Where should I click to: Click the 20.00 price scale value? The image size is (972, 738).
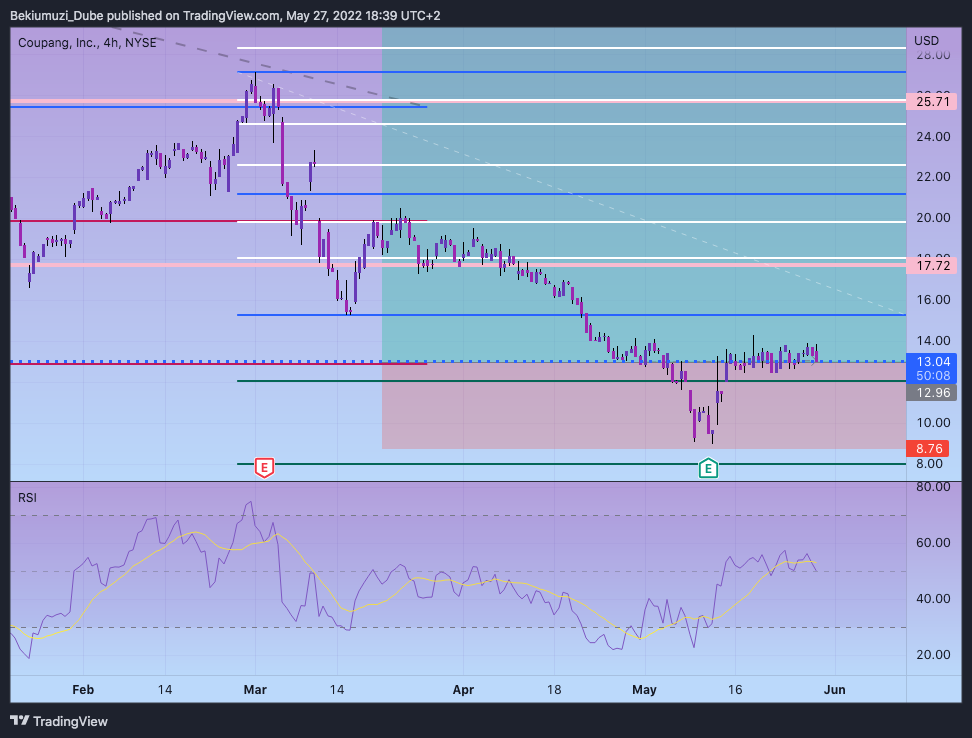tap(933, 218)
